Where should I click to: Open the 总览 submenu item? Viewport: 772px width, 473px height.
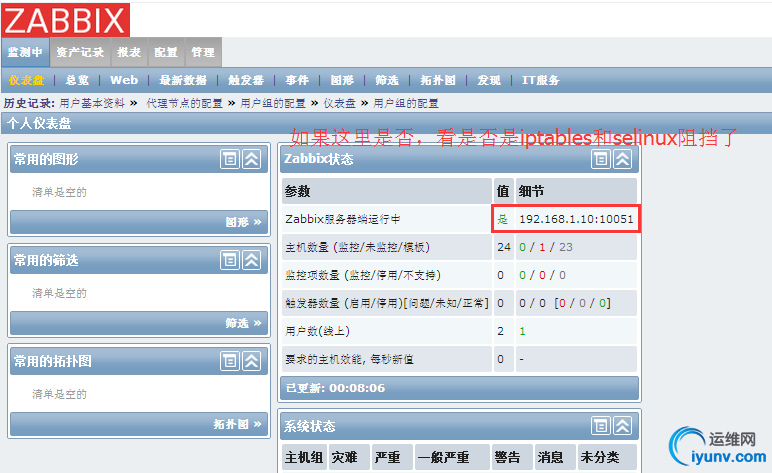[77, 80]
